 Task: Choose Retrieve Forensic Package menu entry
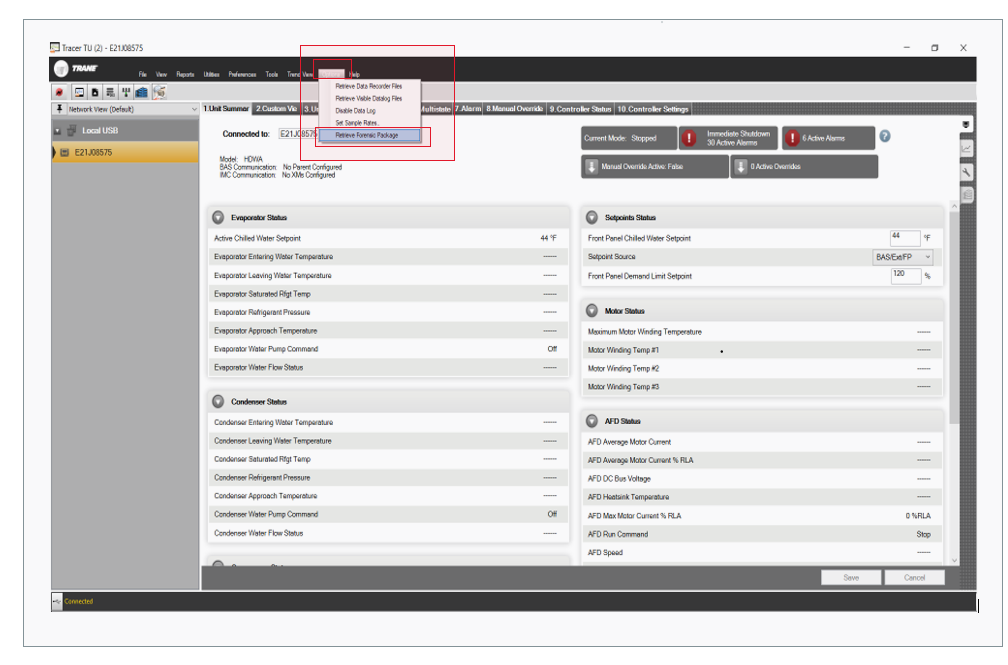point(369,135)
